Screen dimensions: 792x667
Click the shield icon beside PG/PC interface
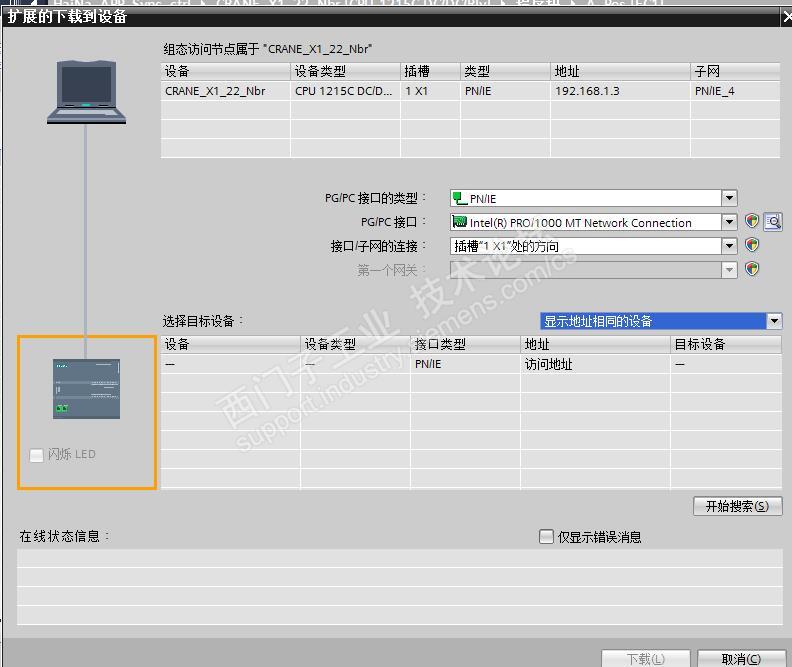[x=752, y=221]
